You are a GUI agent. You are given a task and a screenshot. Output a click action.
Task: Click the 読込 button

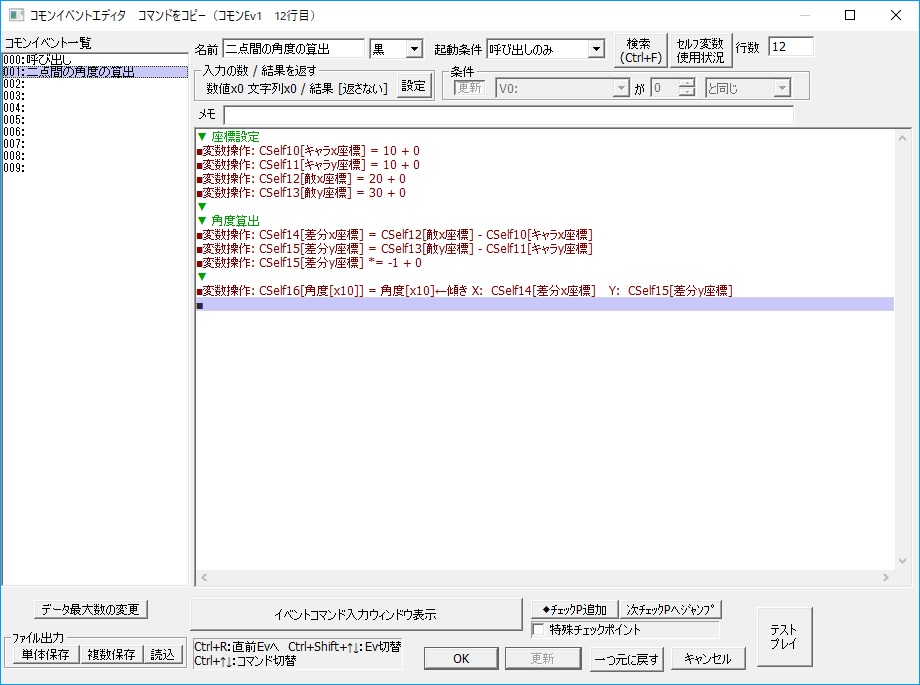pyautogui.click(x=163, y=654)
